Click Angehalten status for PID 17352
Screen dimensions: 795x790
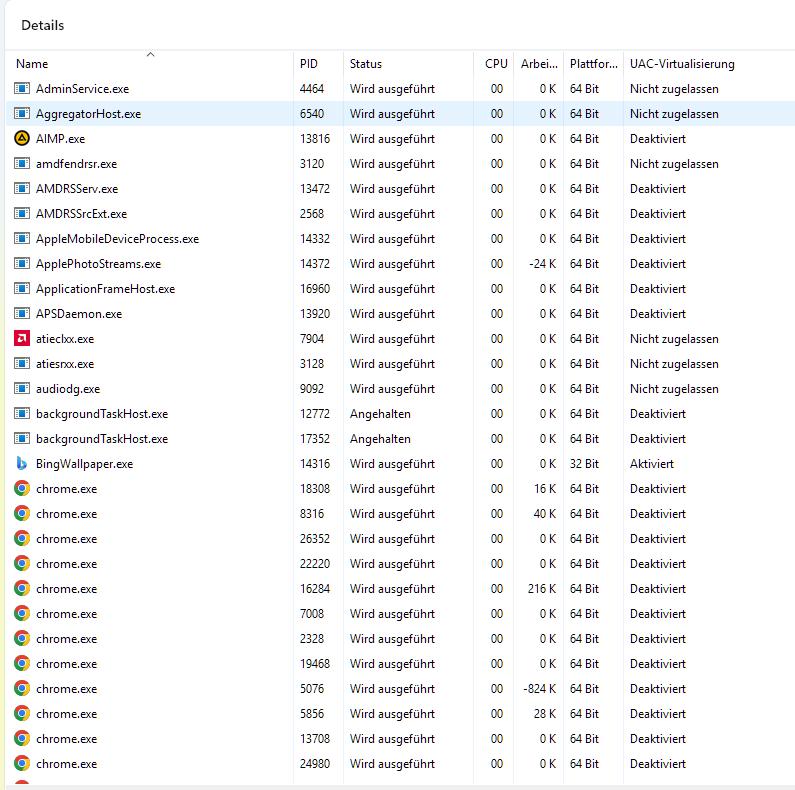point(380,439)
